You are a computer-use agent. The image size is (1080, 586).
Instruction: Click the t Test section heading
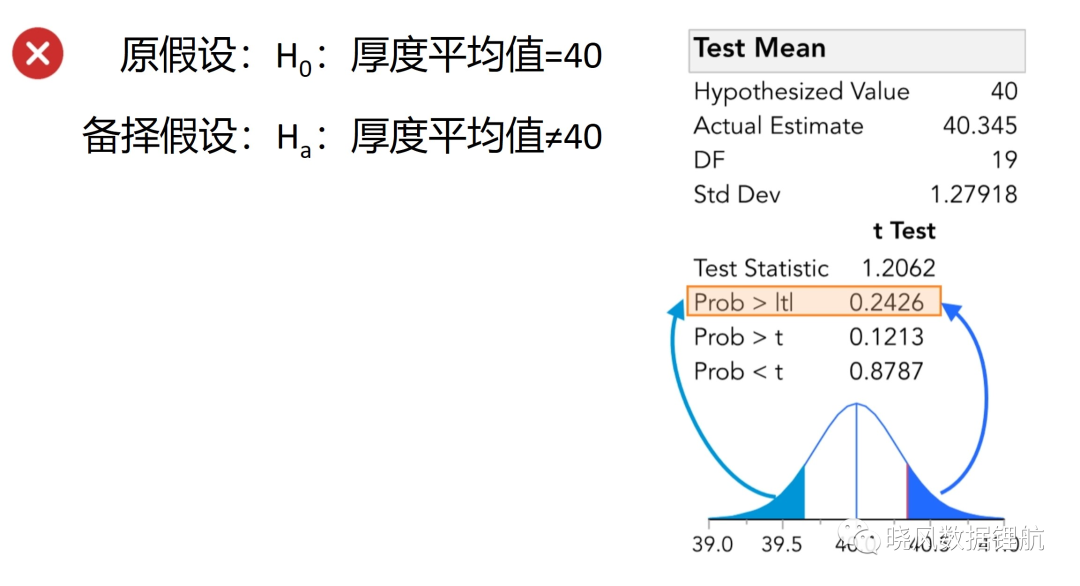tap(904, 231)
